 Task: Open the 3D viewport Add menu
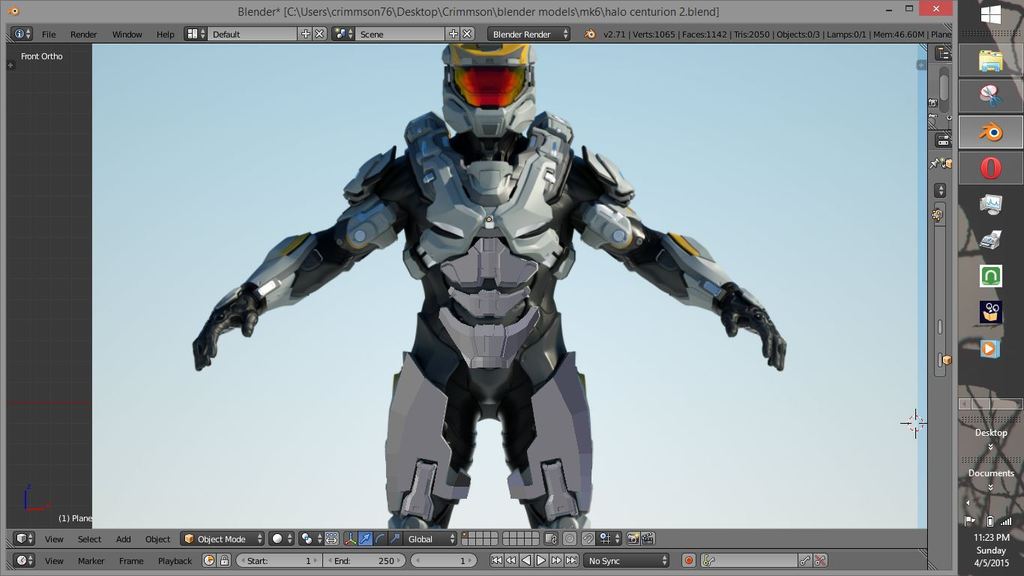pos(123,539)
